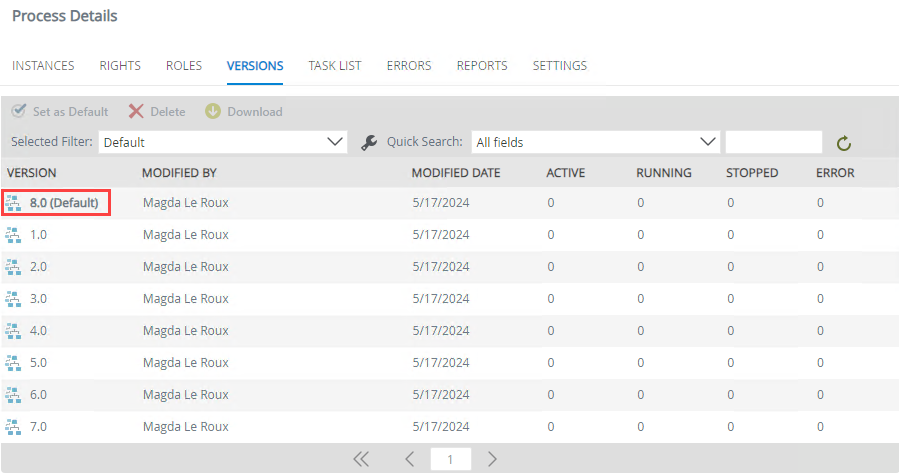Open the Selected Filter dropdown

pyautogui.click(x=222, y=142)
